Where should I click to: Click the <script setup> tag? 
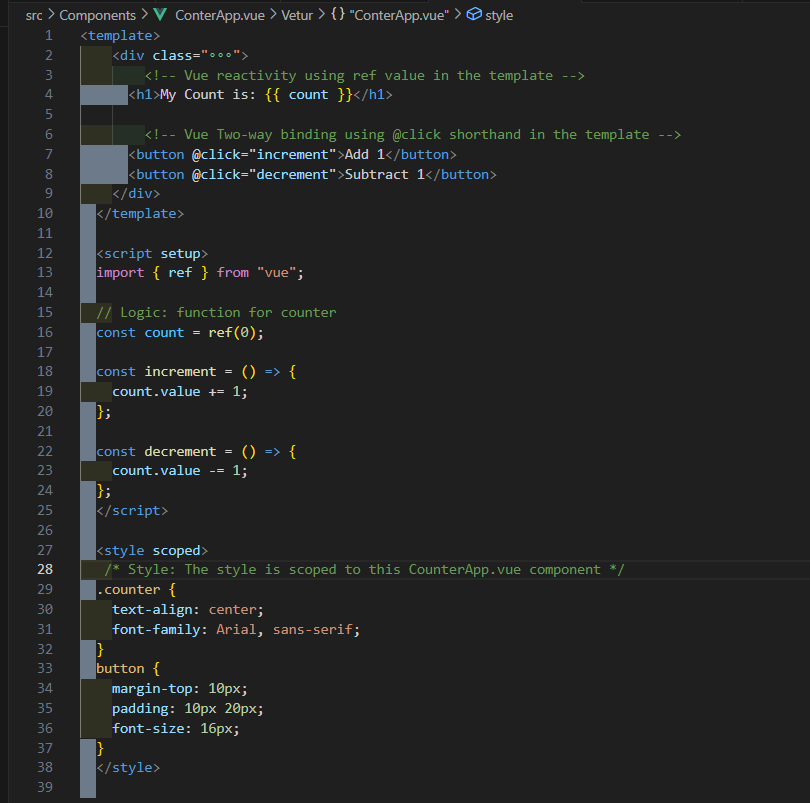coord(152,254)
